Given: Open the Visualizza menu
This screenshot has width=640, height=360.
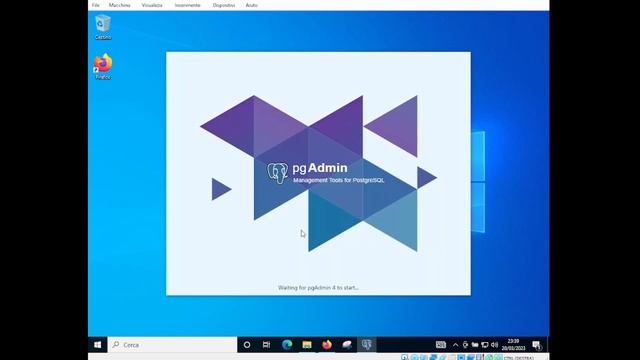Looking at the screenshot, I should 152,5.
